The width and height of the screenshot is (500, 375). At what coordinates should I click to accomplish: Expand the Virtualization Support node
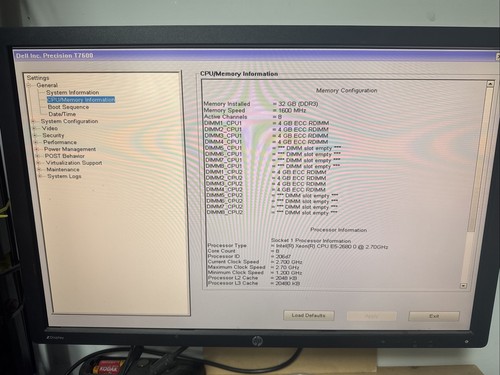[x=39, y=163]
